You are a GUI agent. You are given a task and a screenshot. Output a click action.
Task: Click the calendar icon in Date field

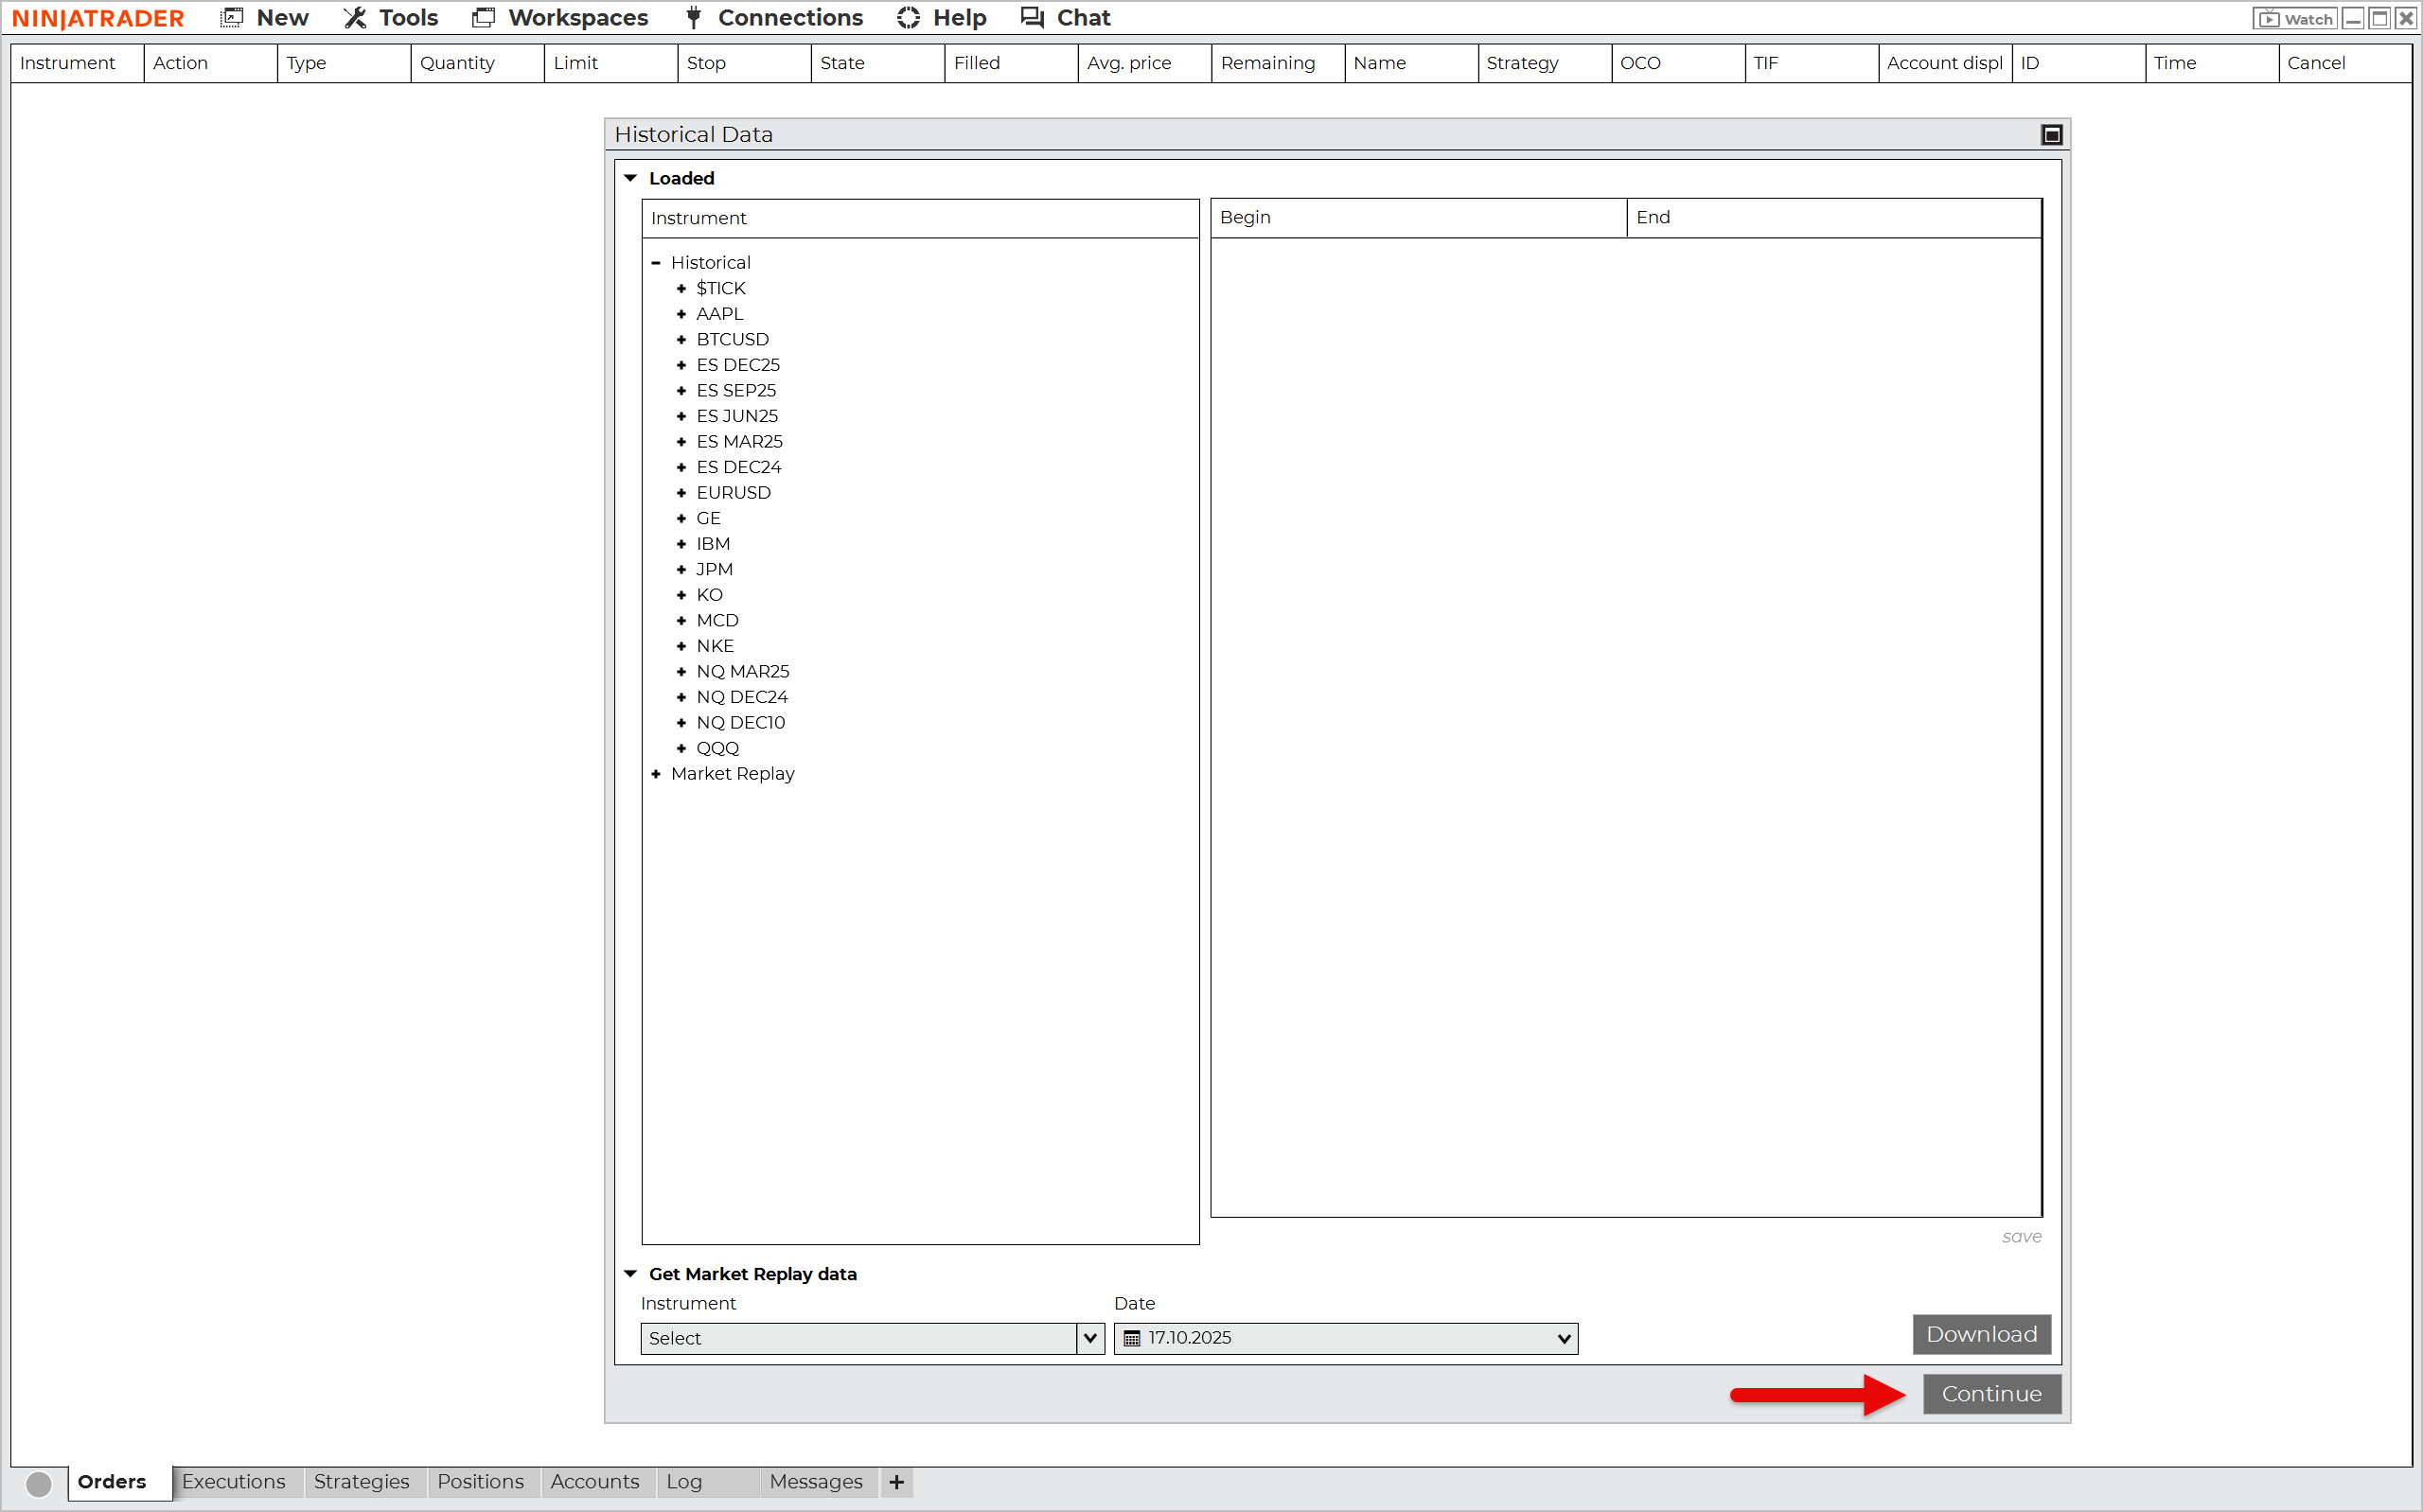tap(1132, 1338)
